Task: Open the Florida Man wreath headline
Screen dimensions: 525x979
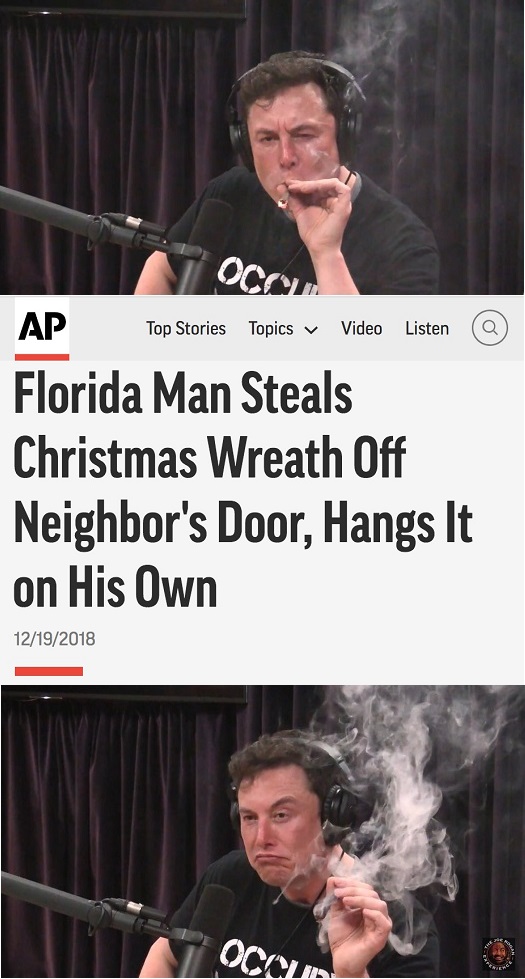Action: 243,492
